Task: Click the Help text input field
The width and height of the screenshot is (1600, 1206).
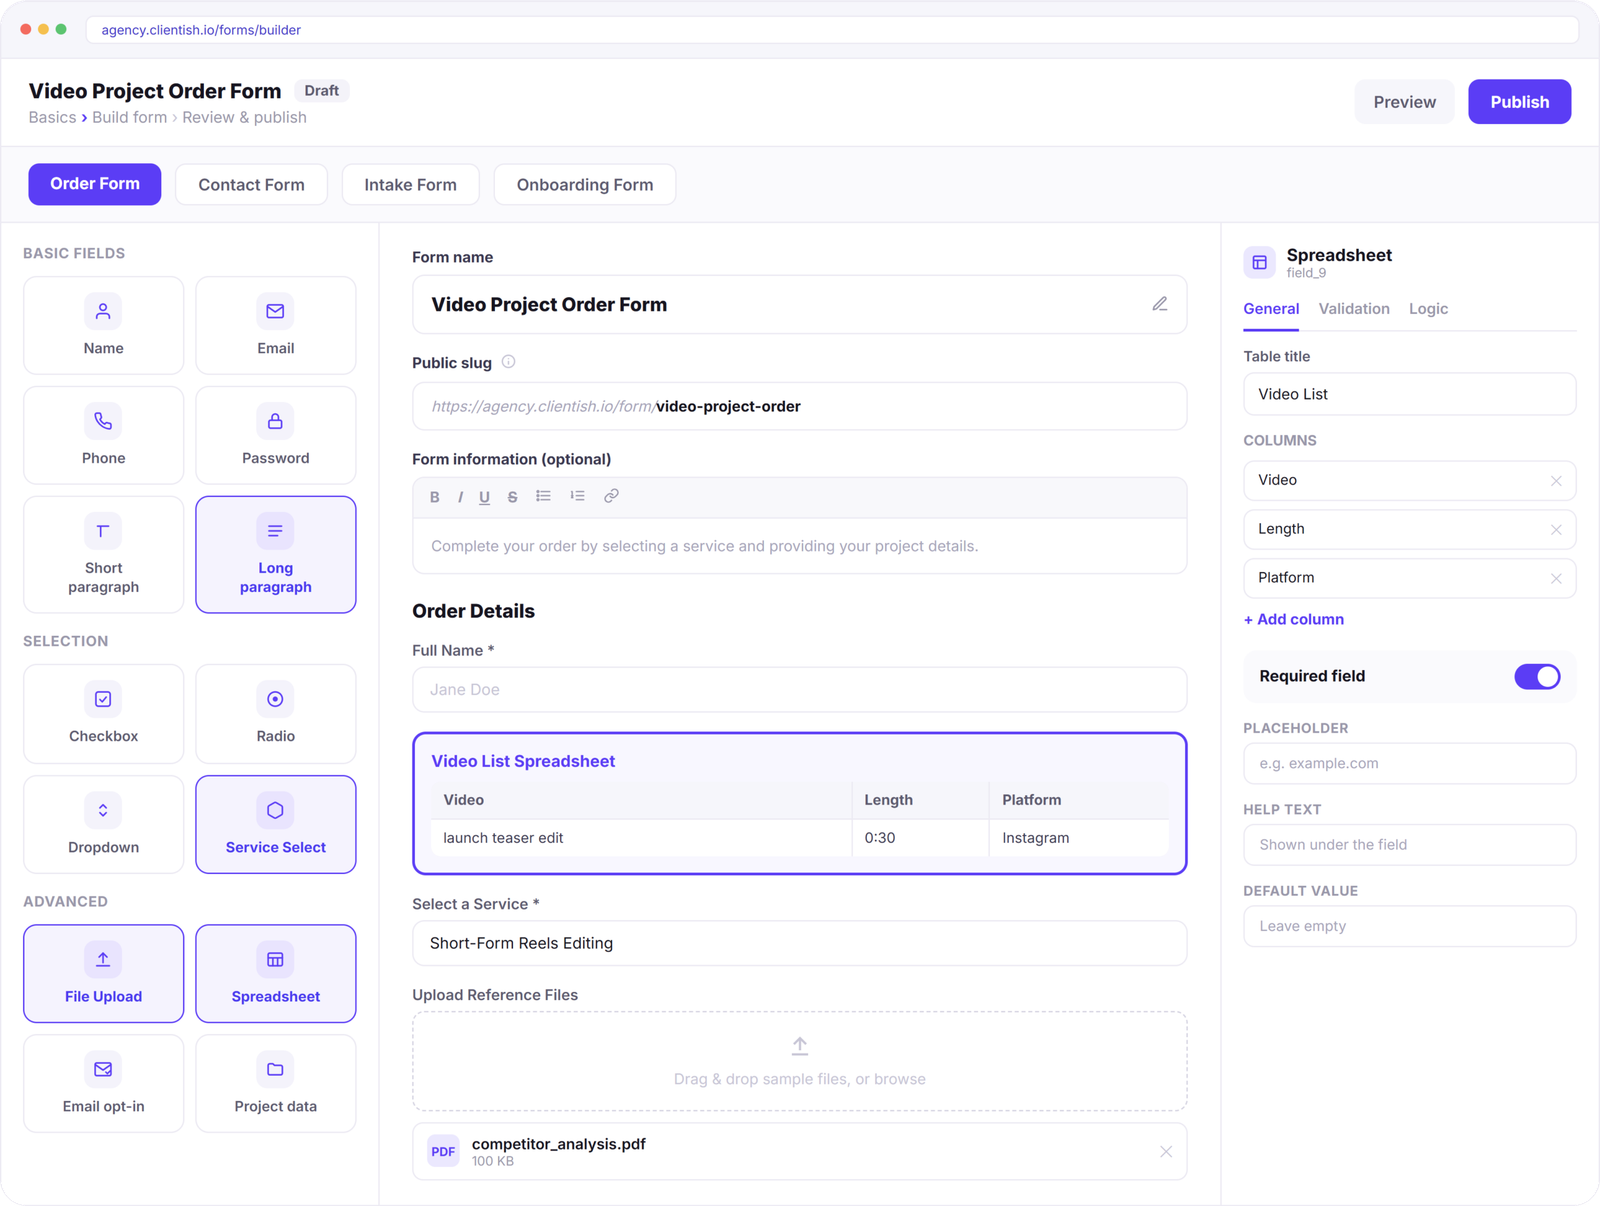Action: pyautogui.click(x=1409, y=845)
